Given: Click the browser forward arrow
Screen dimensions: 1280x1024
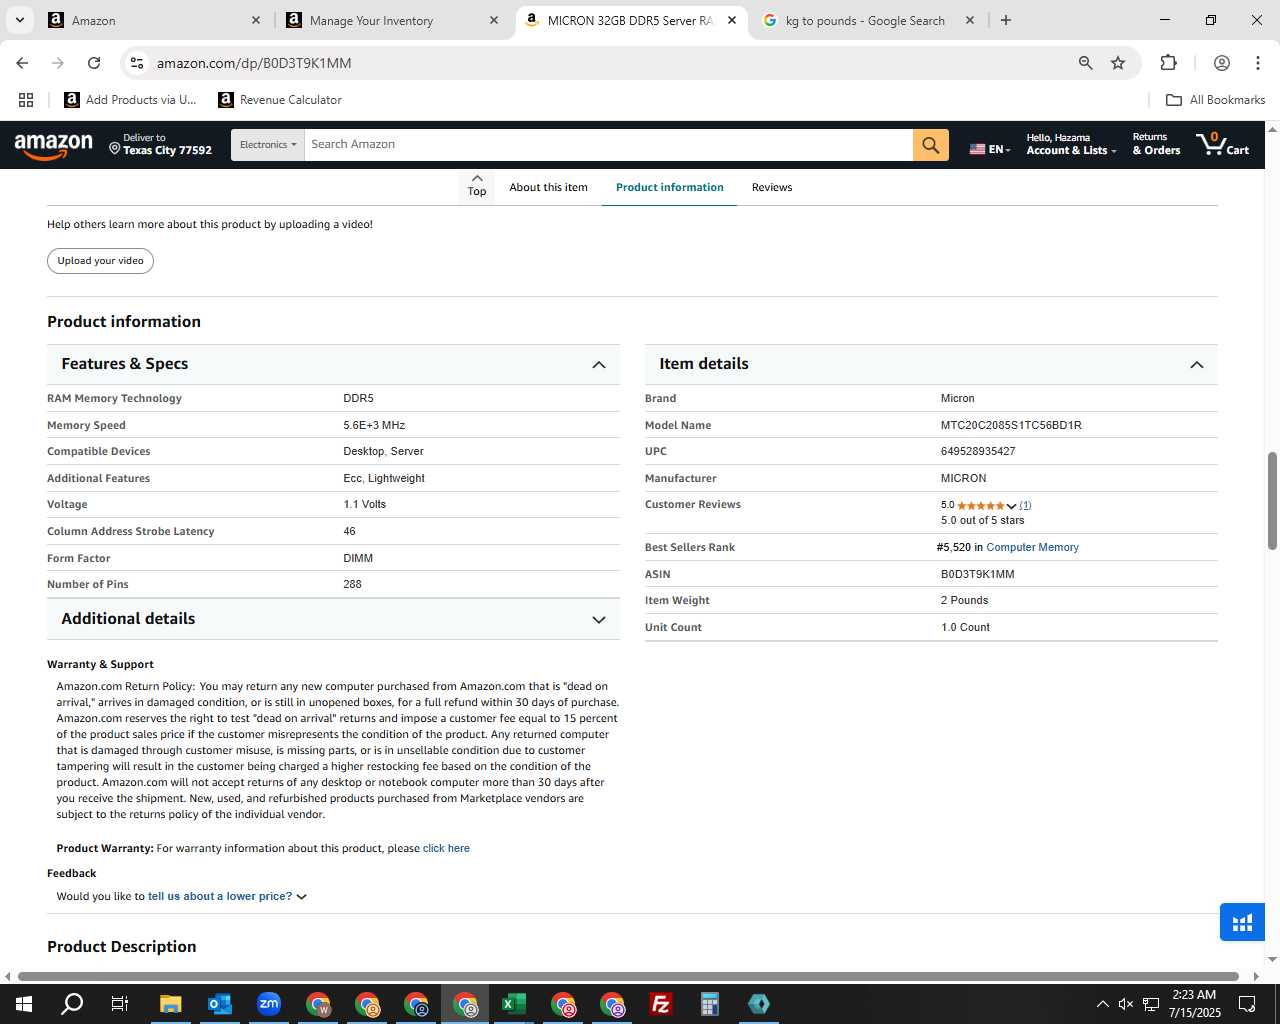Looking at the screenshot, I should (x=58, y=63).
